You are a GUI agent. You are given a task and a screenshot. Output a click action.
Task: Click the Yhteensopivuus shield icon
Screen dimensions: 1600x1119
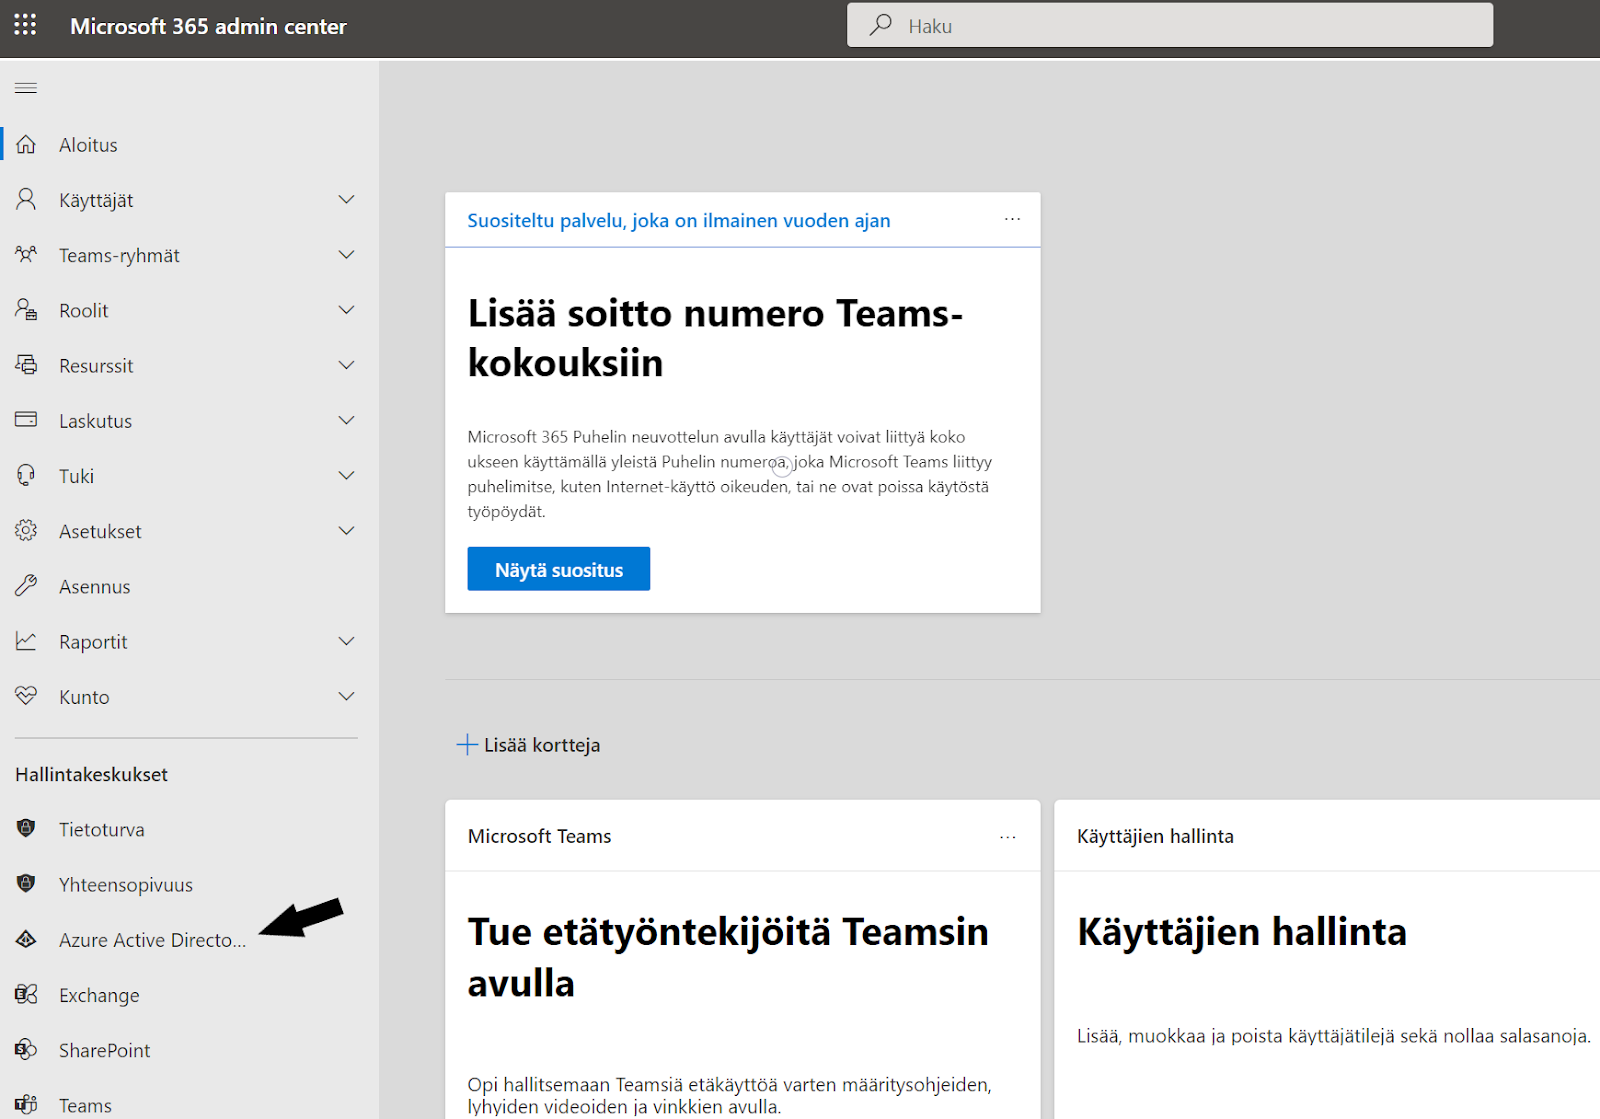26,883
